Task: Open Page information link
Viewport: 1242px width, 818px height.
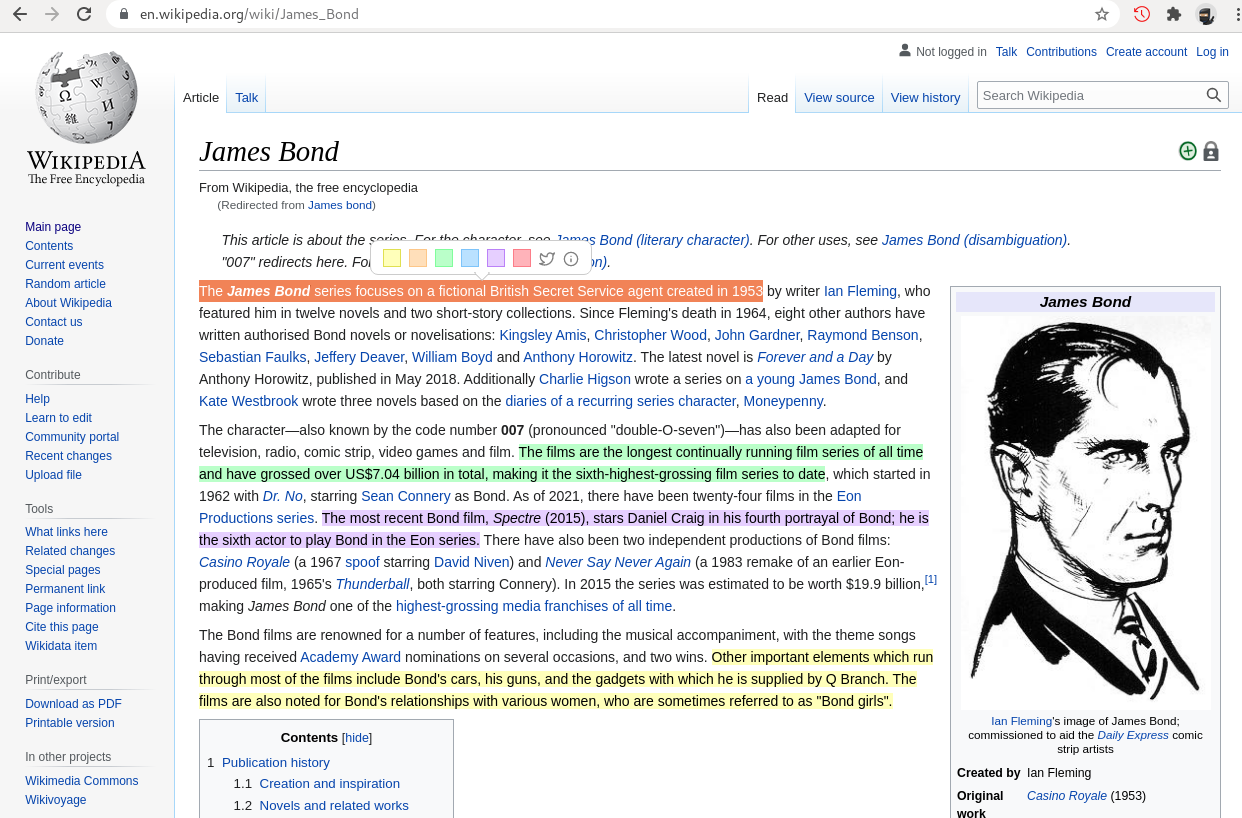Action: click(70, 608)
